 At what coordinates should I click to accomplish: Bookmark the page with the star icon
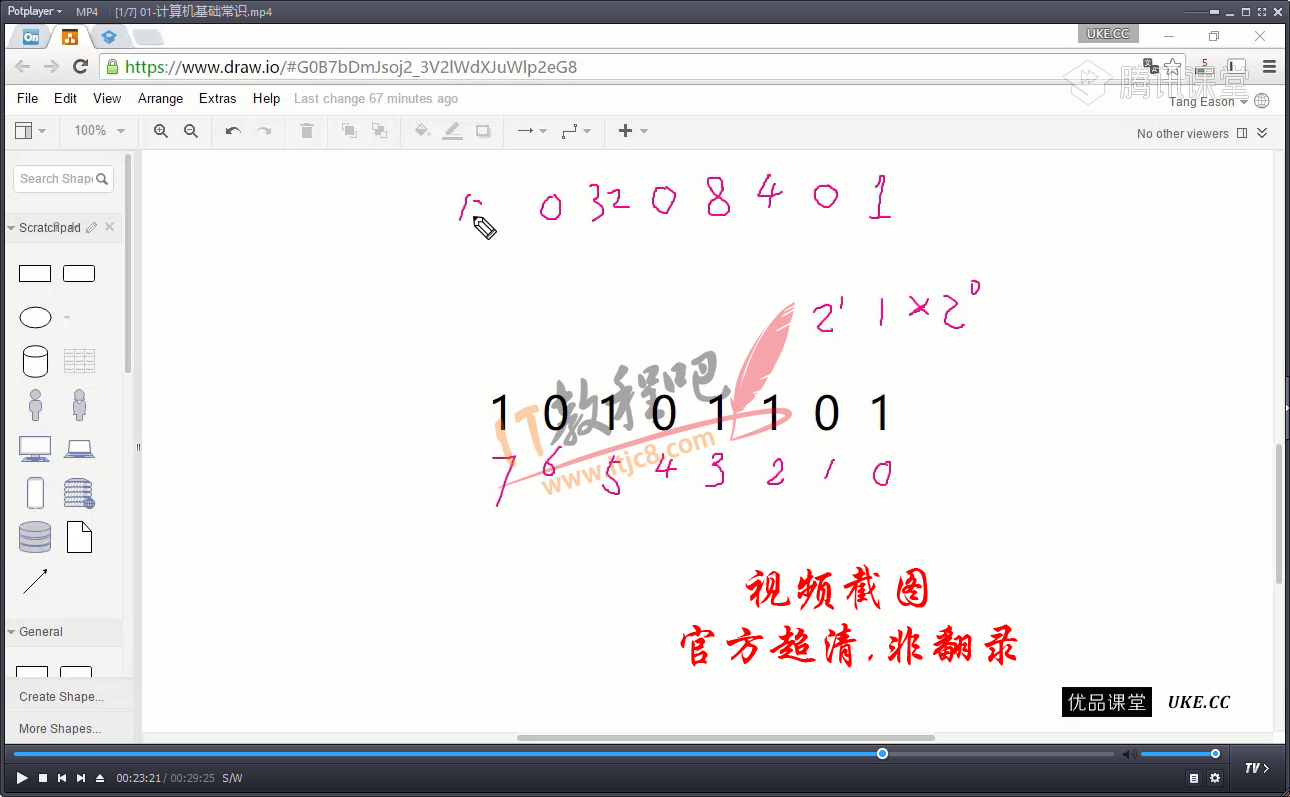click(x=1173, y=67)
